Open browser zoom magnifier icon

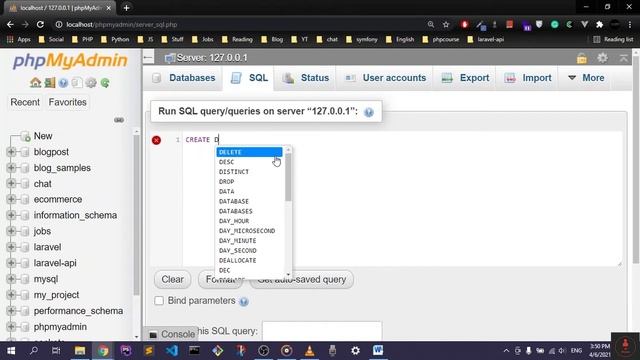[431, 24]
